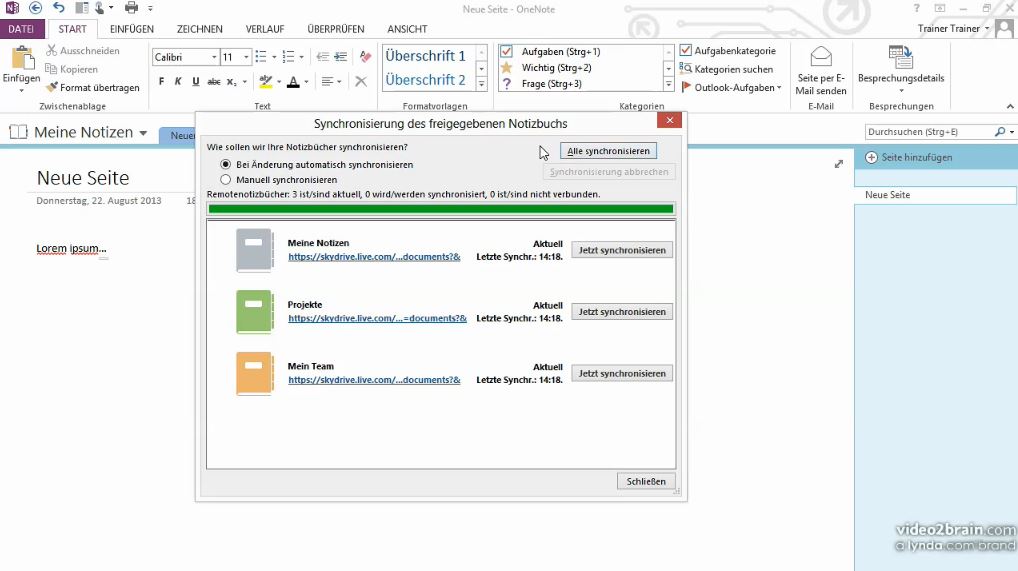This screenshot has height=571, width=1018.
Task: Switch to the START tab
Action: click(72, 29)
